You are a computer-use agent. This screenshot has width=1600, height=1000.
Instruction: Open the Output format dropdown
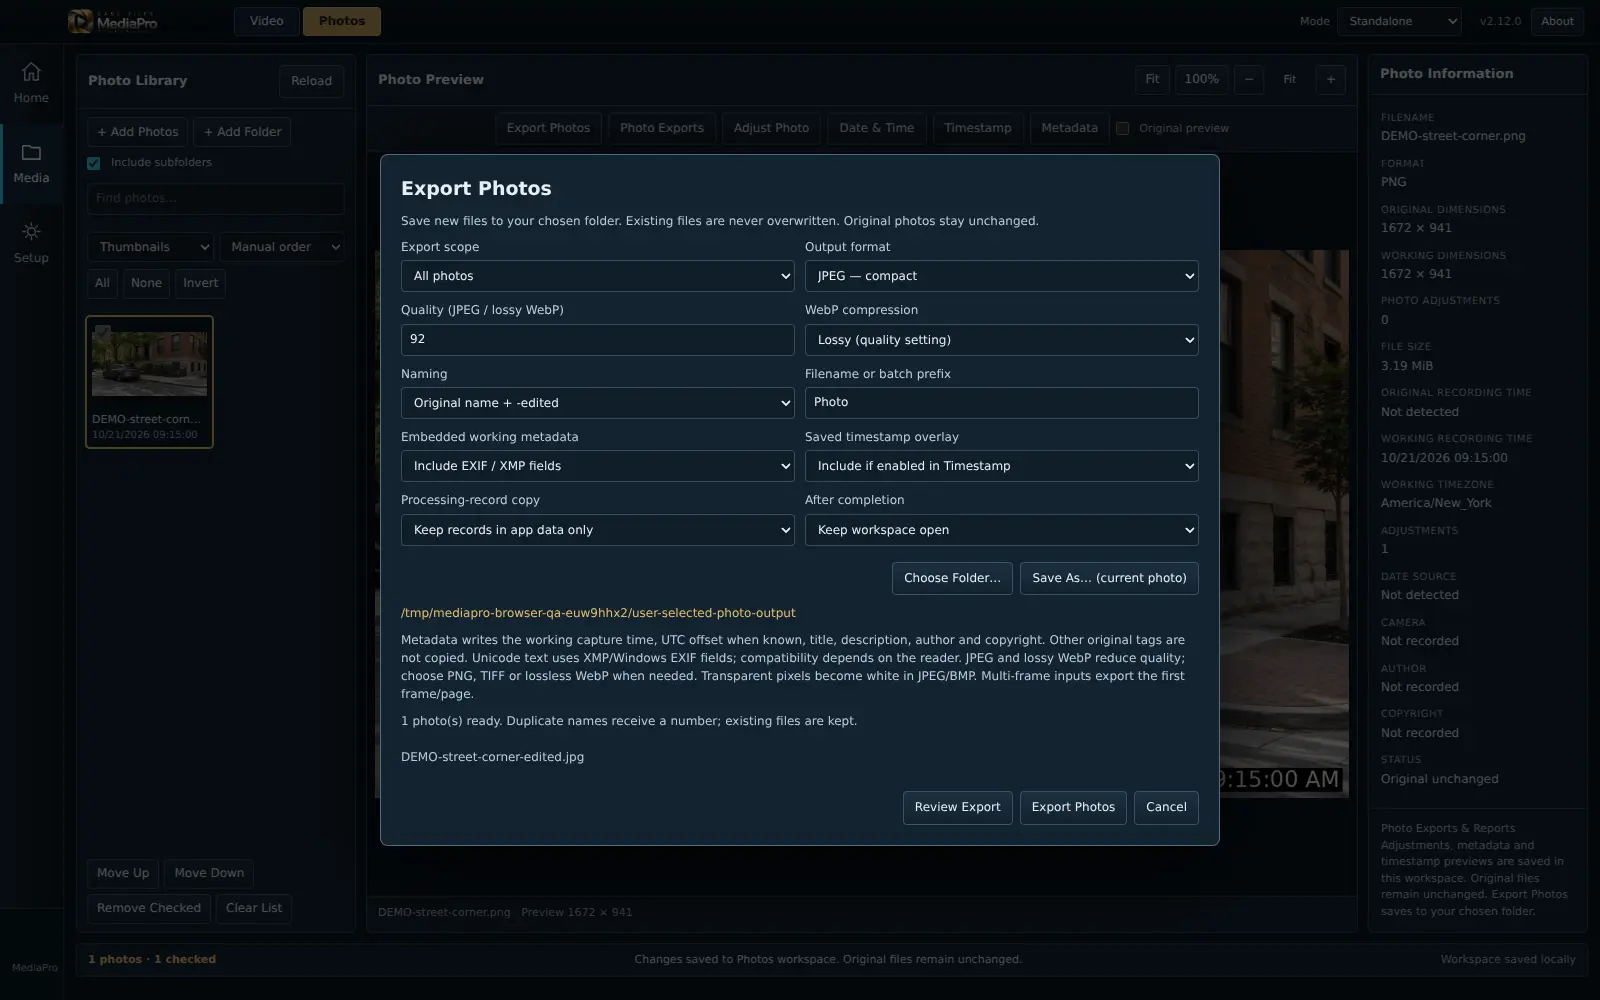(1002, 276)
